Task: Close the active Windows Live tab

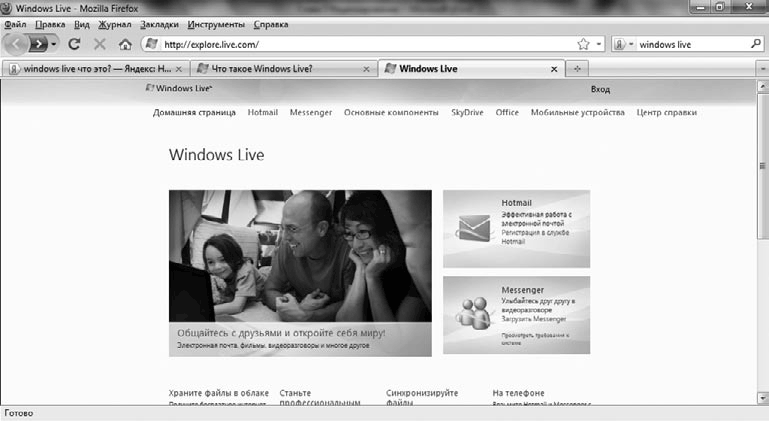Action: (x=554, y=69)
